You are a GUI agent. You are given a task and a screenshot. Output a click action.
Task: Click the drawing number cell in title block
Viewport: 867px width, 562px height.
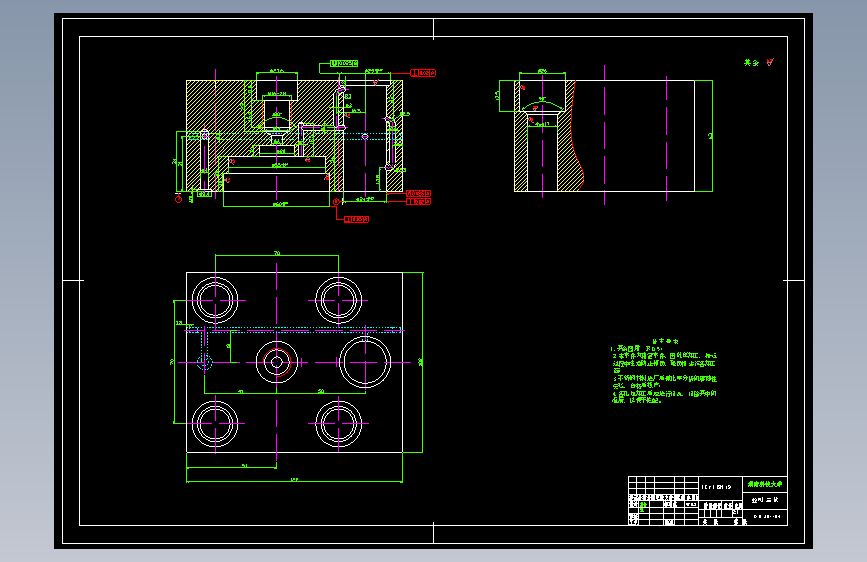click(x=767, y=517)
